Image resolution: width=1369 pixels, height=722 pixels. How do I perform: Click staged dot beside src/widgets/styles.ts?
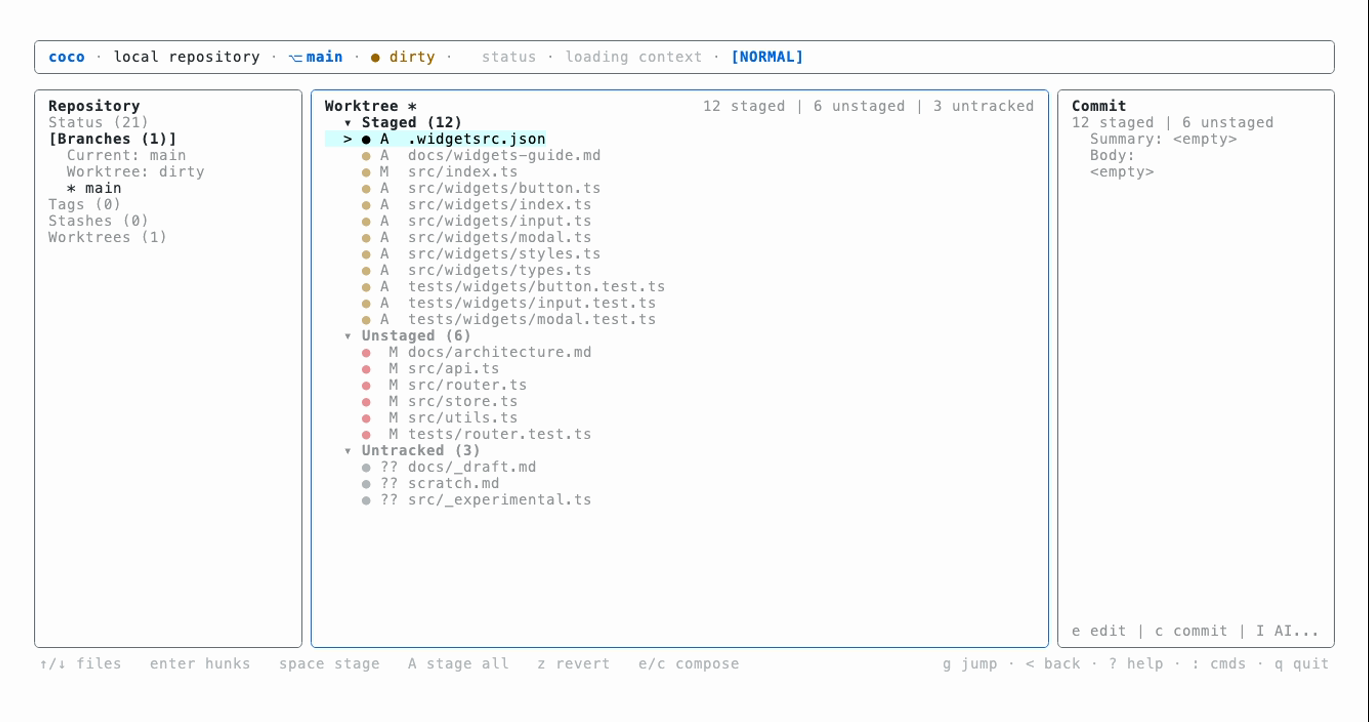[366, 254]
